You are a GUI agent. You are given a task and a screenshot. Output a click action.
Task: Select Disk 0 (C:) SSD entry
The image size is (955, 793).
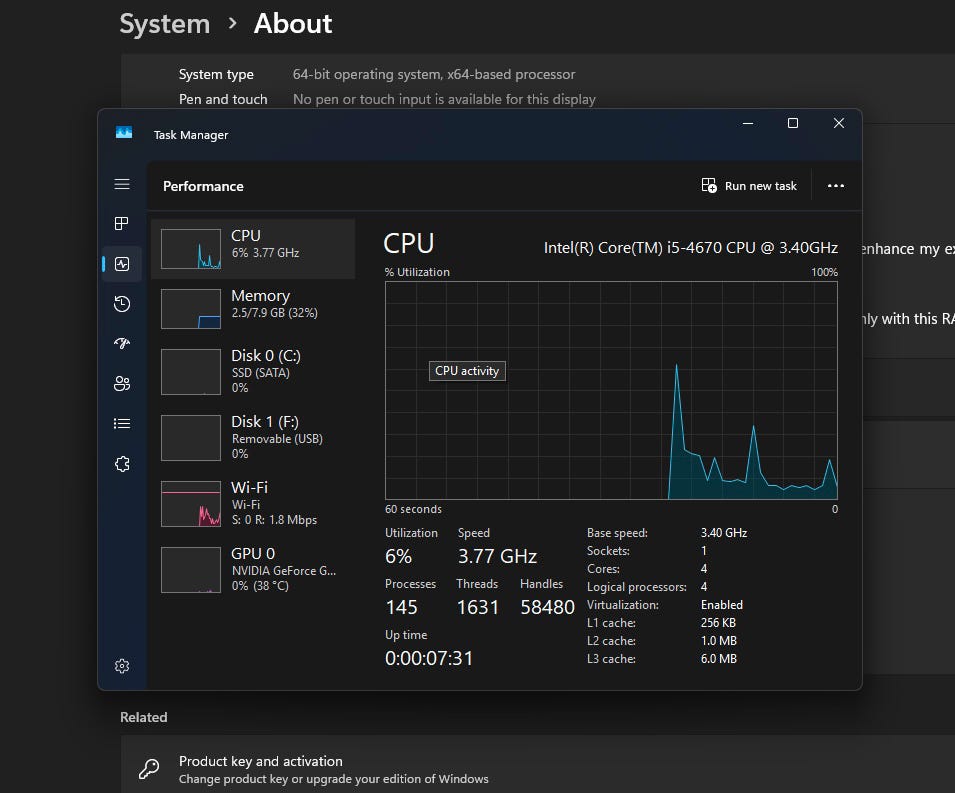pyautogui.click(x=253, y=371)
